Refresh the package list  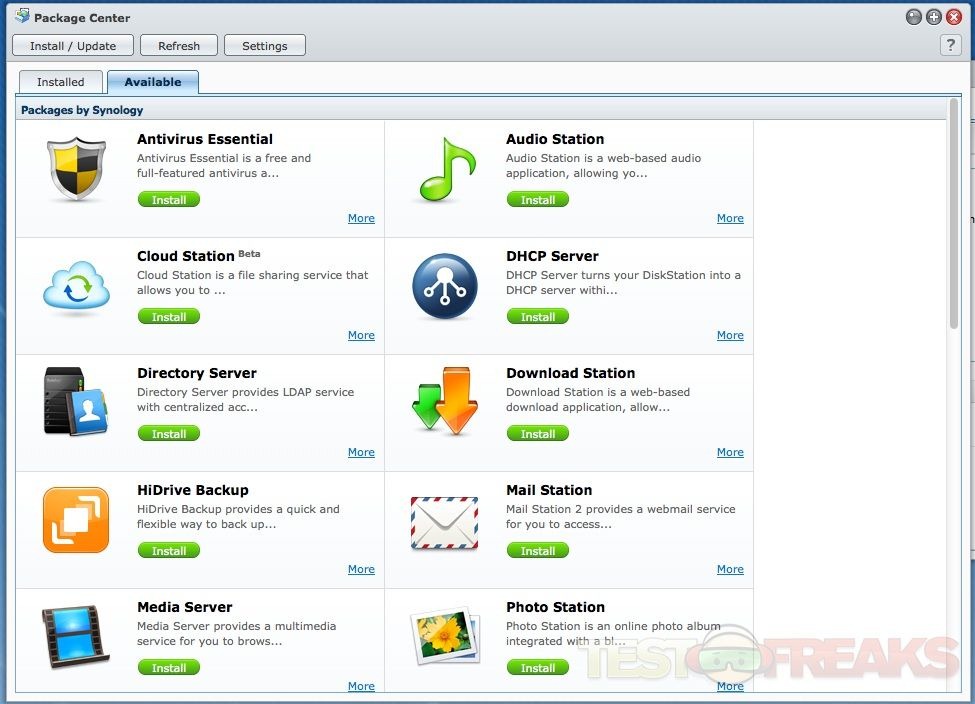point(179,46)
